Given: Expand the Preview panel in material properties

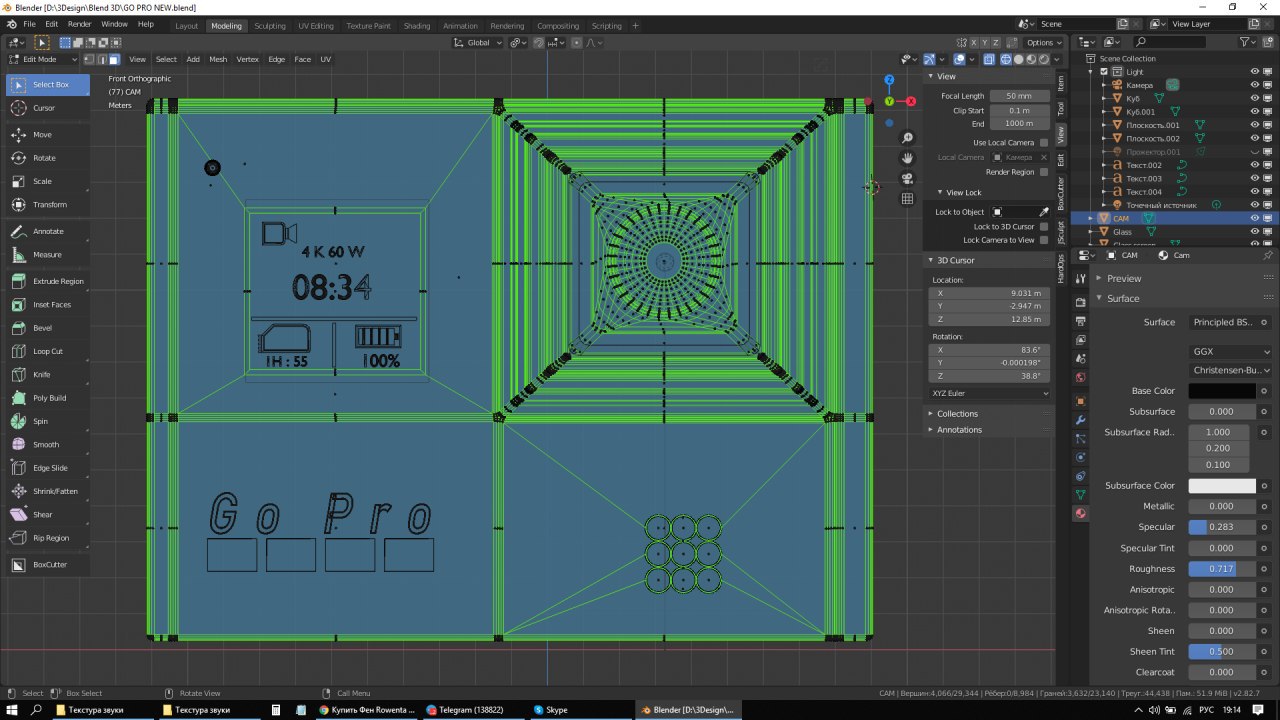Looking at the screenshot, I should pos(1123,278).
